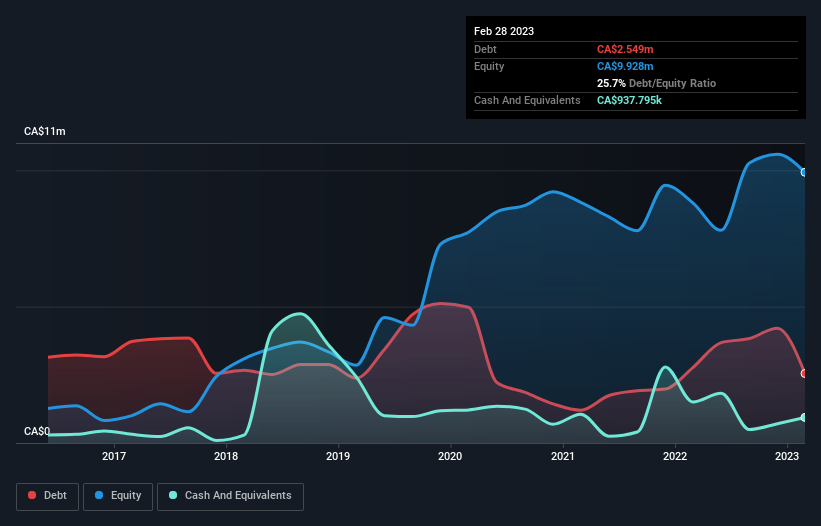Click Cash And Equivalents label in tooltip
This screenshot has width=821, height=526.
(x=527, y=100)
